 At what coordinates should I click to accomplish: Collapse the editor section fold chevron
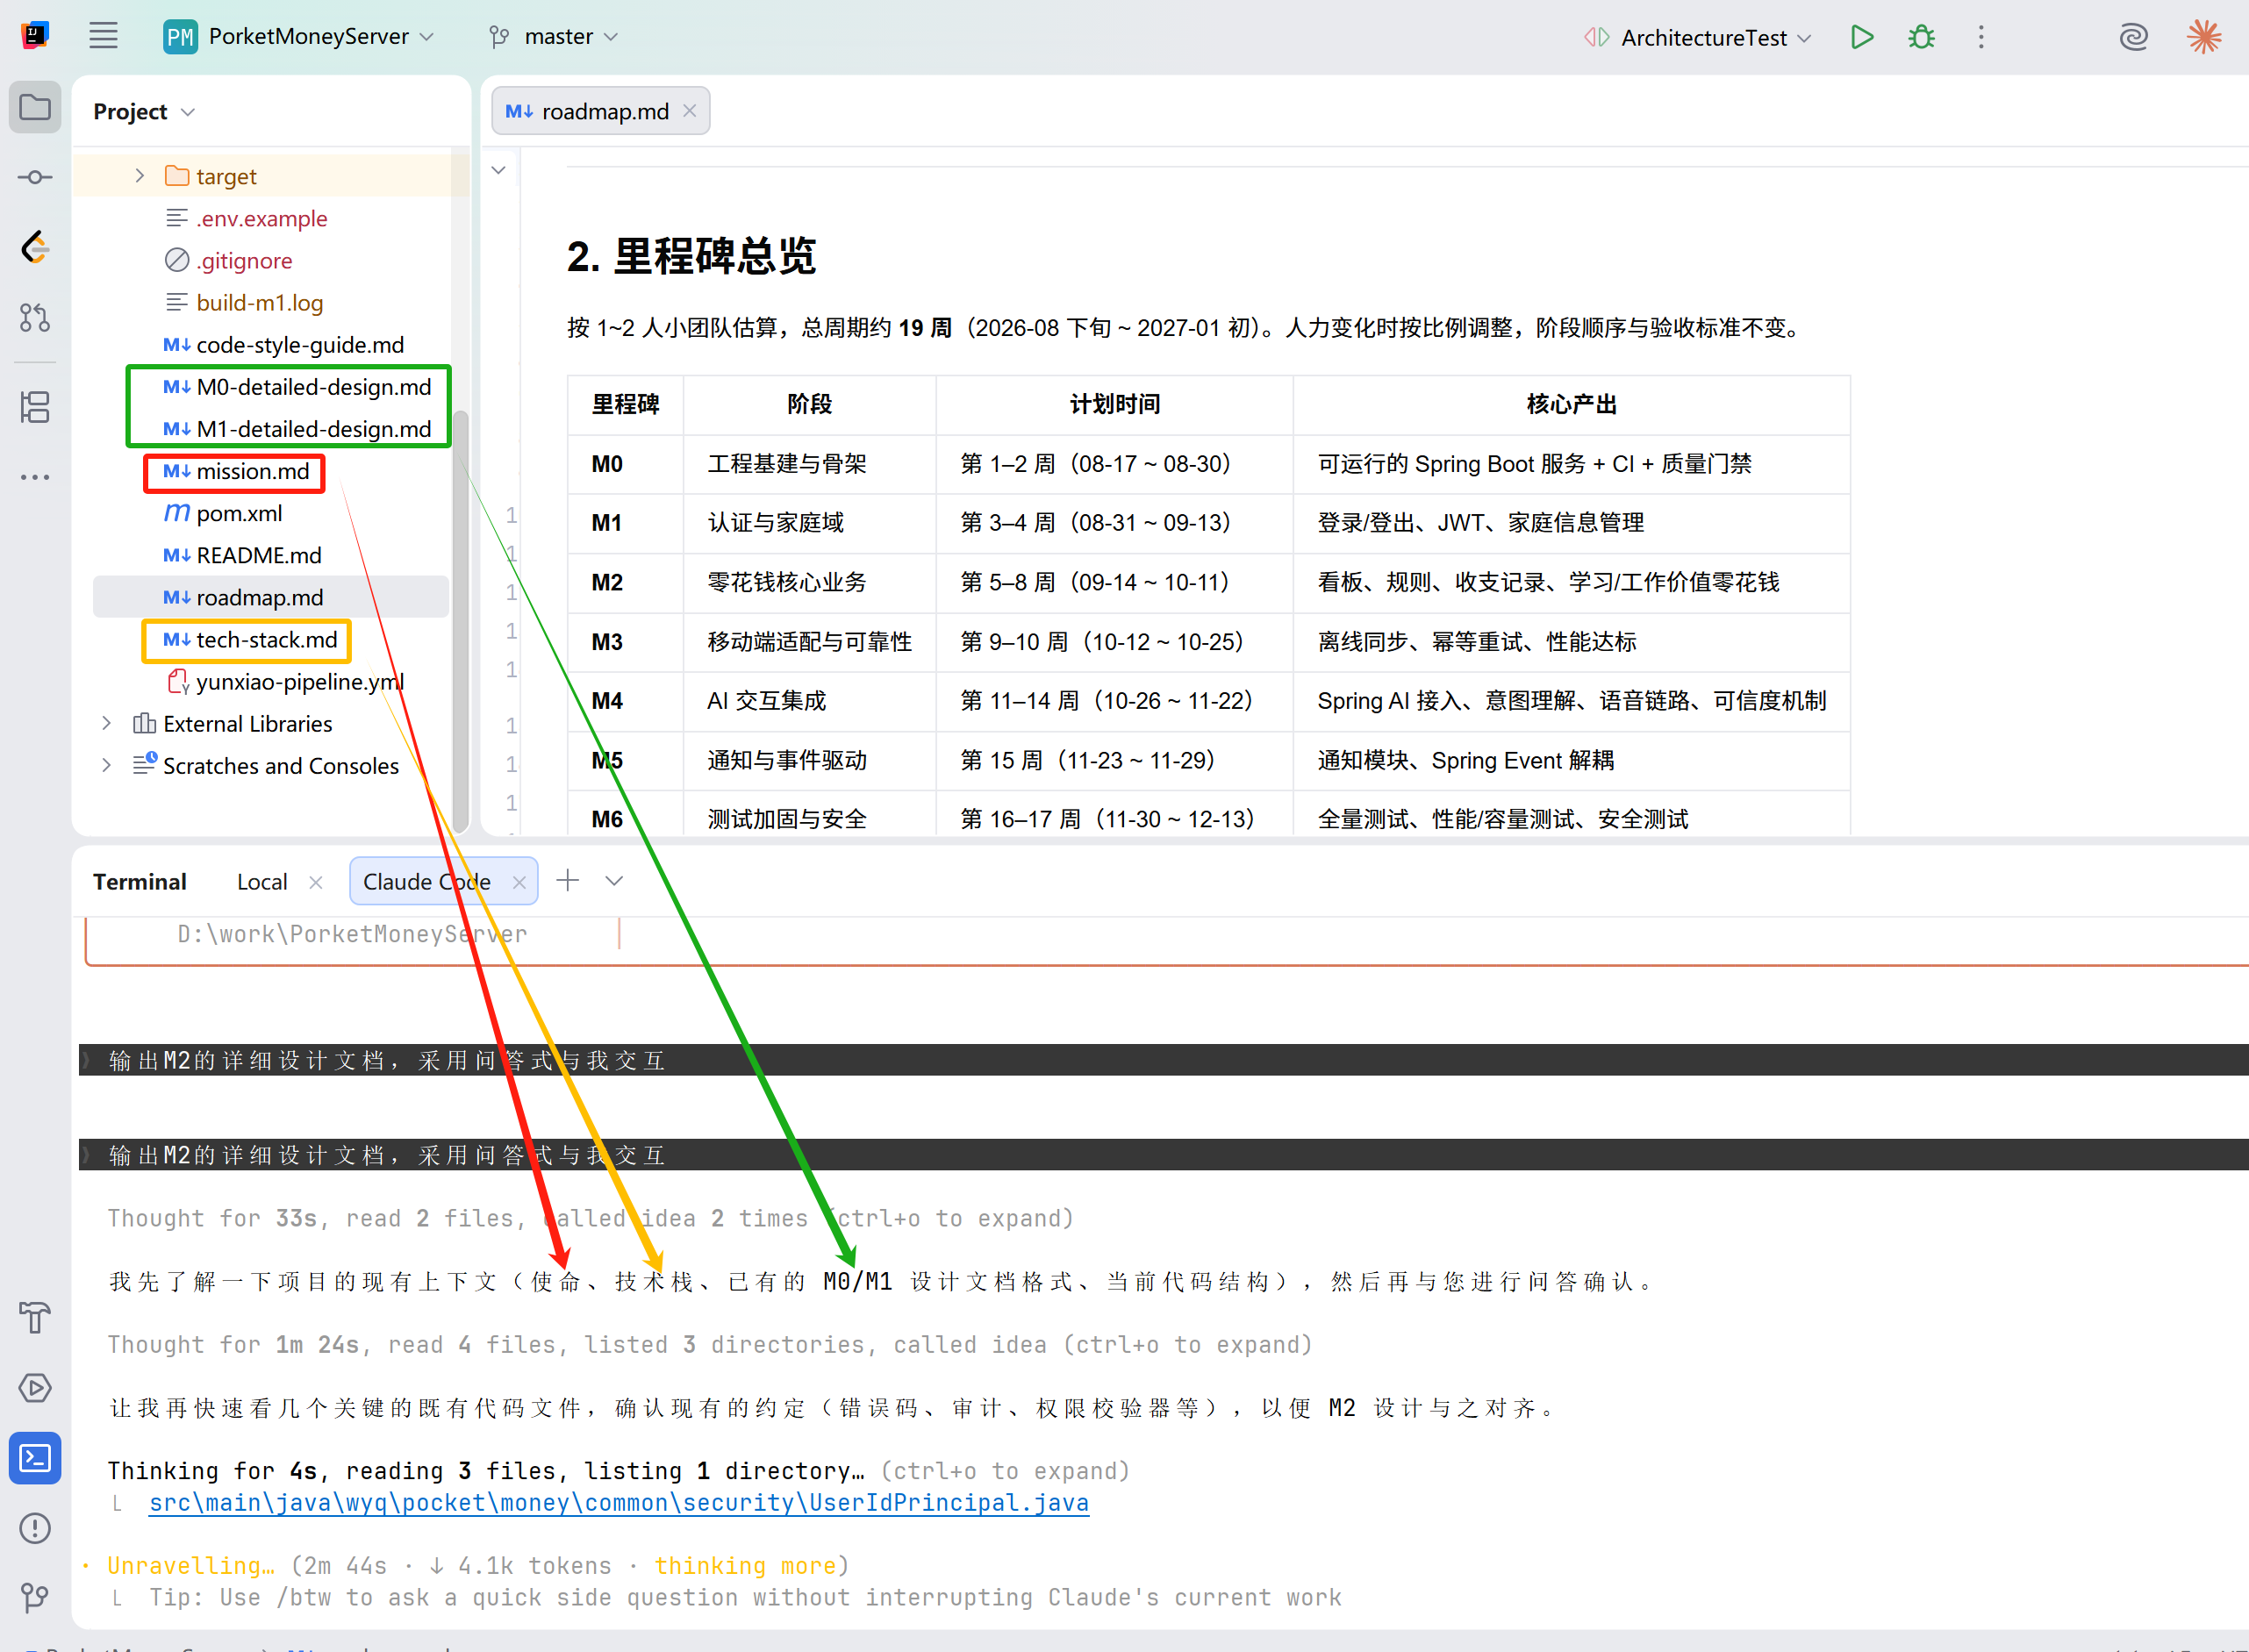click(498, 170)
